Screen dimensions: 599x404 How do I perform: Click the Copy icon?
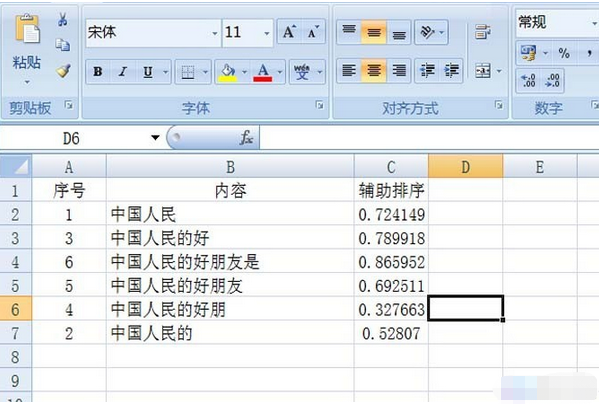coord(63,45)
